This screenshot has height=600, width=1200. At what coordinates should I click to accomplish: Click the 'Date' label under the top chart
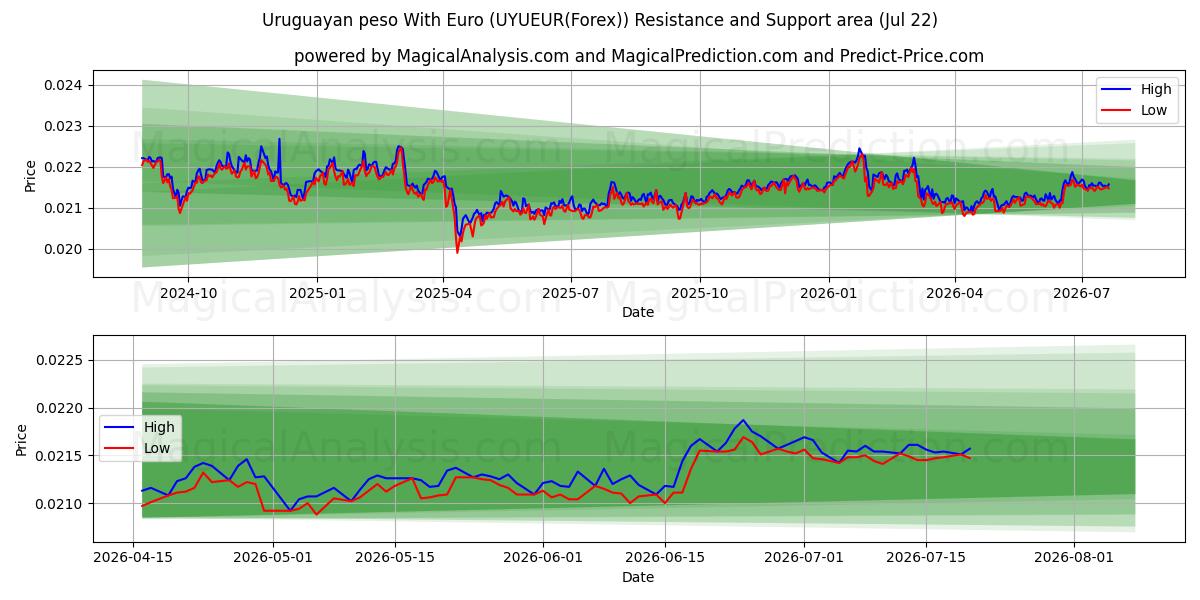(638, 312)
